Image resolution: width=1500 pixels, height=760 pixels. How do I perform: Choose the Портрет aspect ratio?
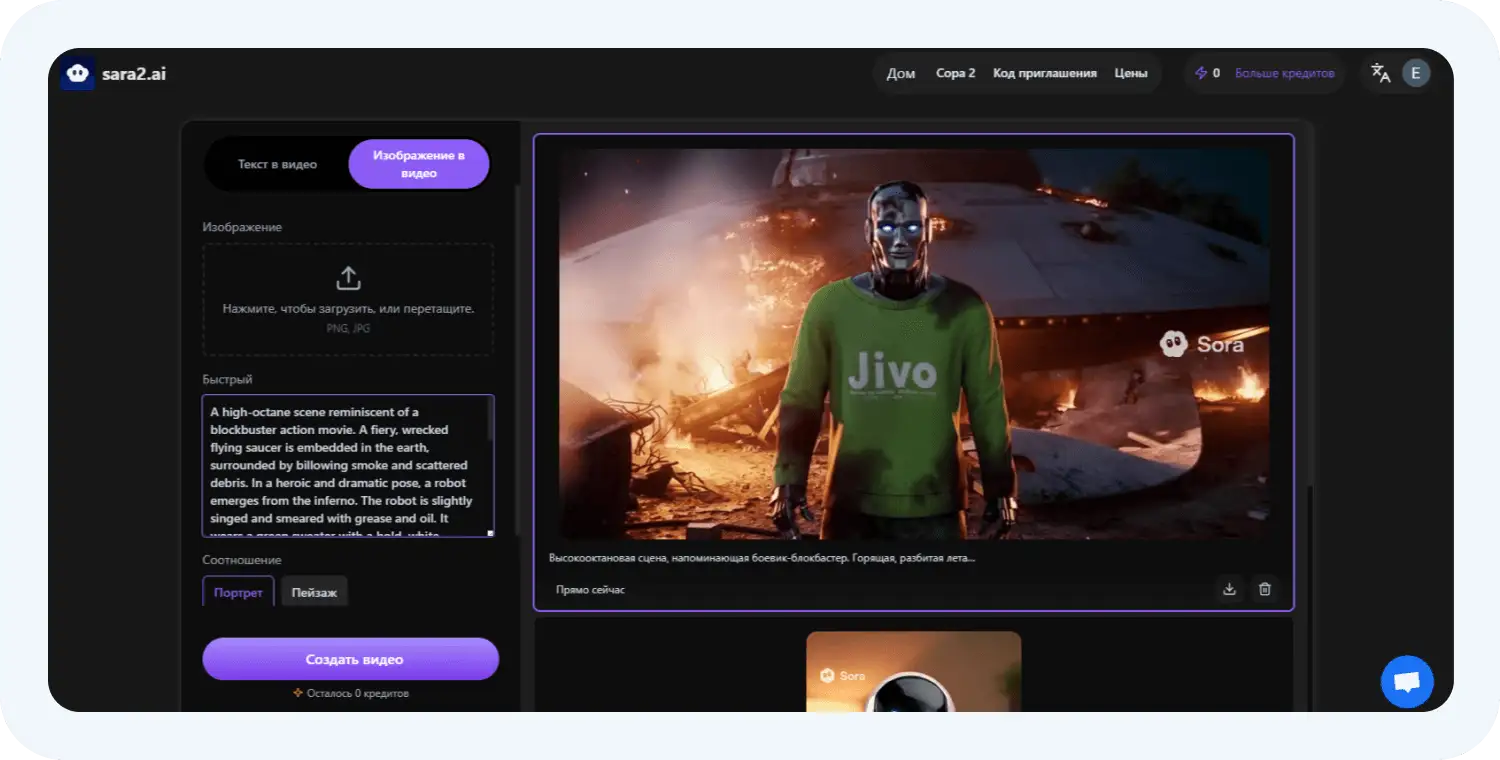click(x=238, y=592)
